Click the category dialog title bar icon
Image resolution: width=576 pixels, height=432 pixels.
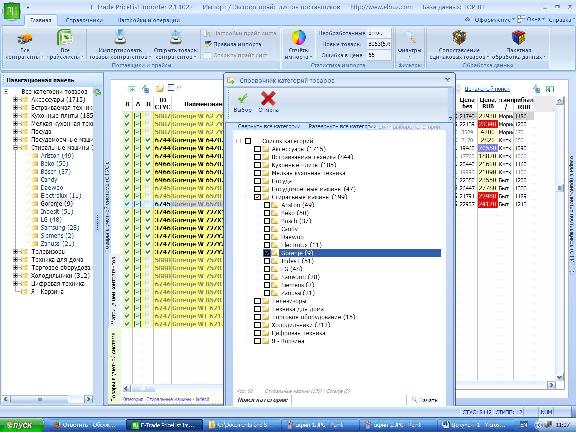point(231,80)
